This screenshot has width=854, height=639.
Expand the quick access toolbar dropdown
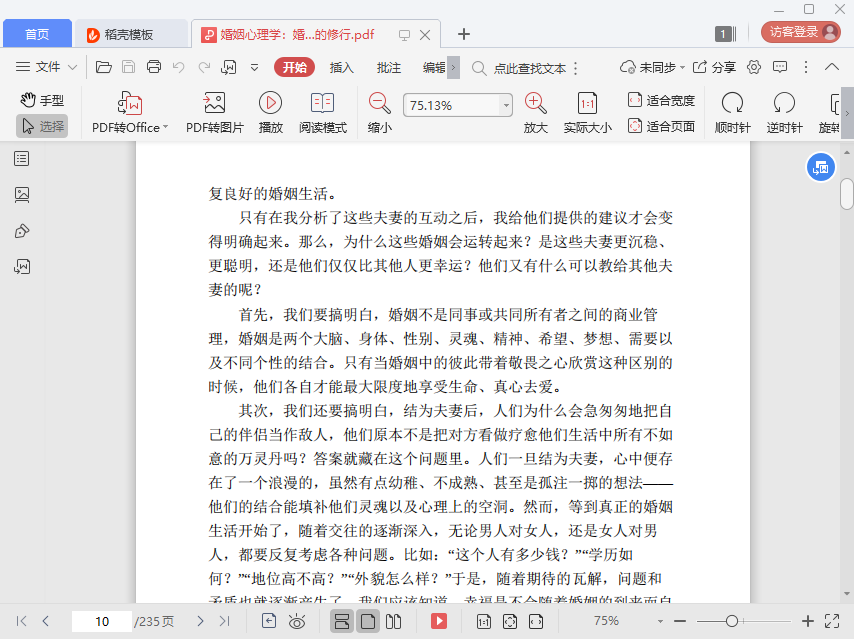click(x=254, y=68)
